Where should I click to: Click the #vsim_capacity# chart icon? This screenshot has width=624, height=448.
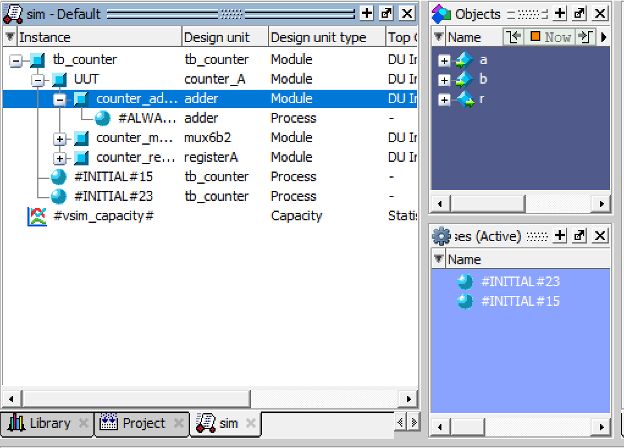coord(38,216)
